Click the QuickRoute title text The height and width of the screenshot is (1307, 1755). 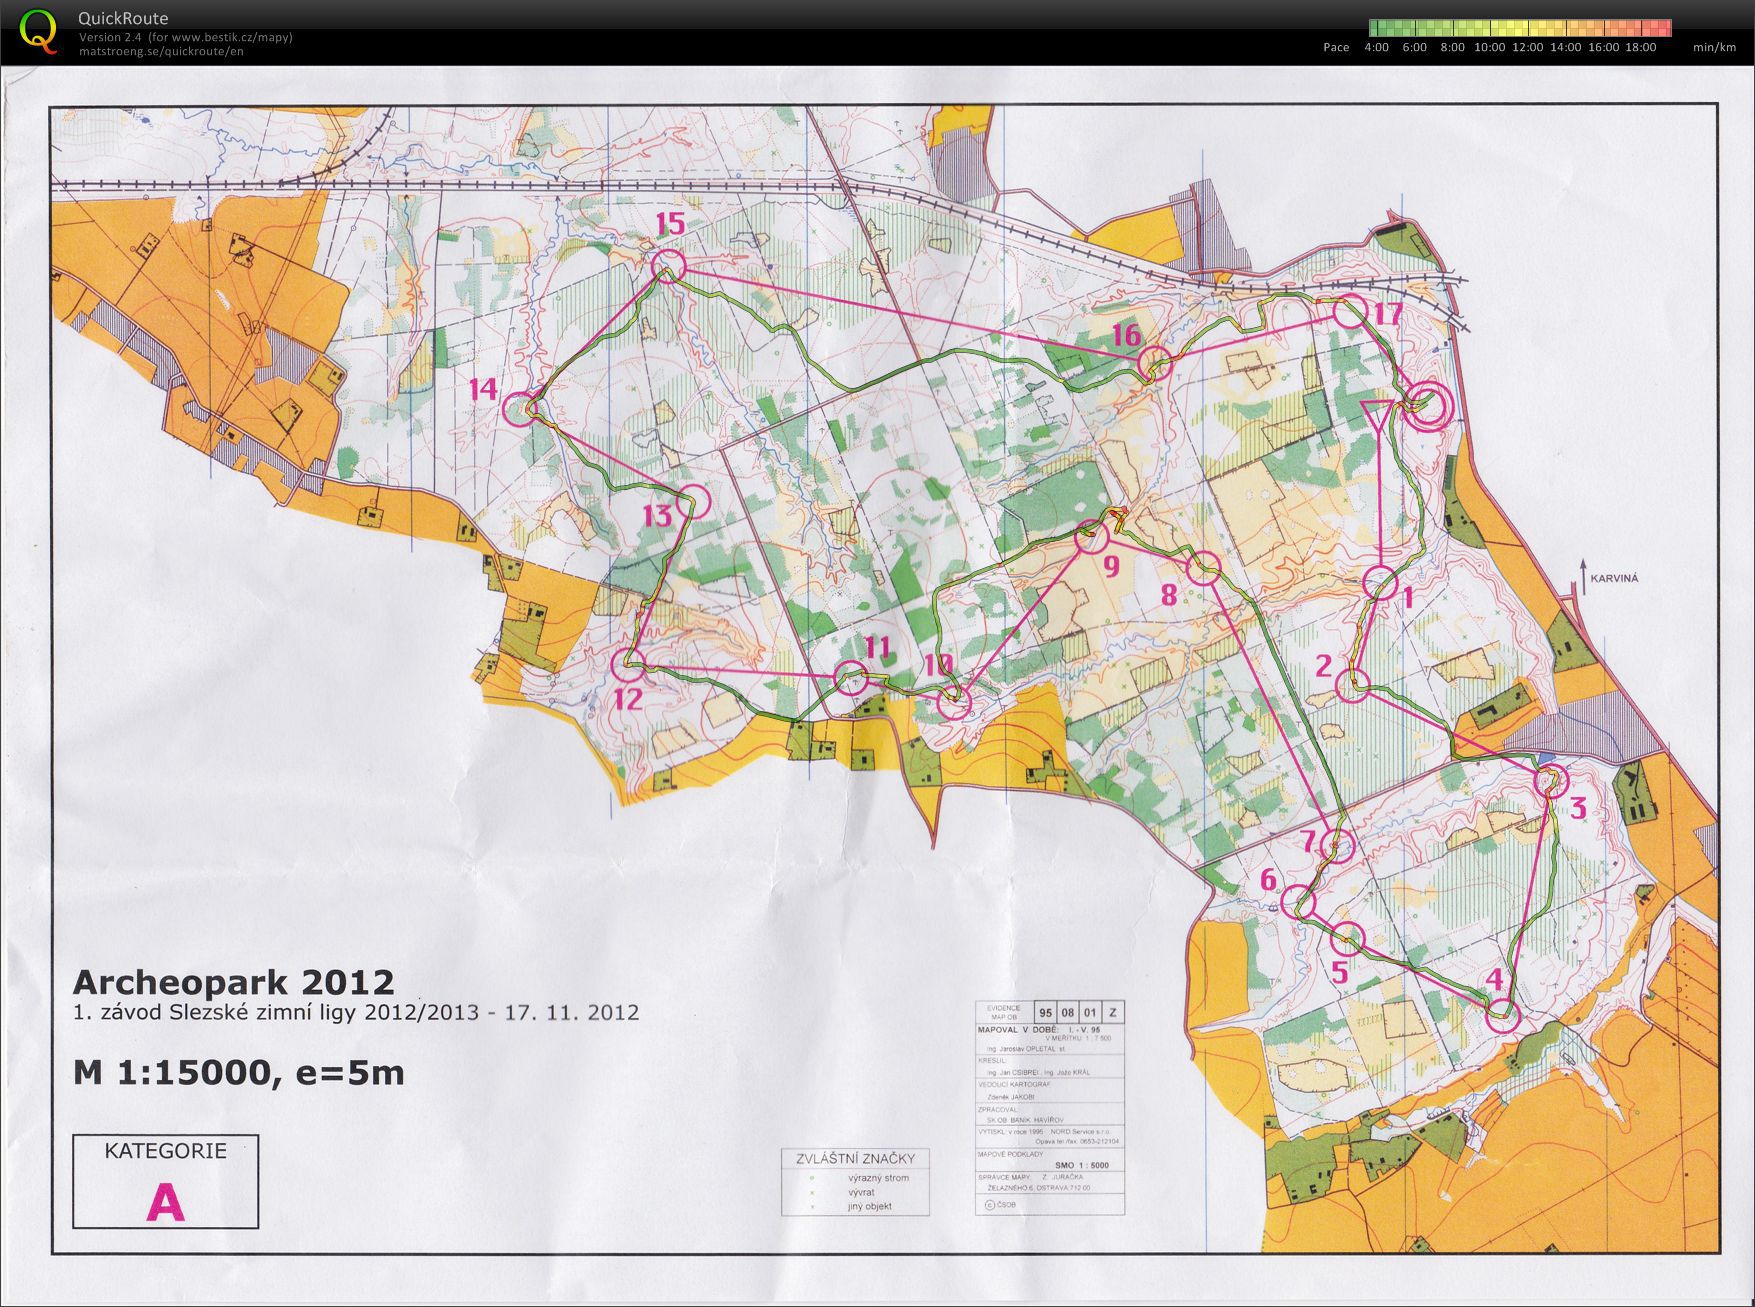click(123, 18)
